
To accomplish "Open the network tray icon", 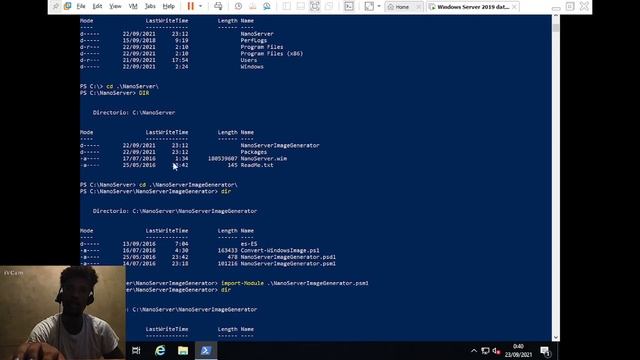I will (485, 351).
